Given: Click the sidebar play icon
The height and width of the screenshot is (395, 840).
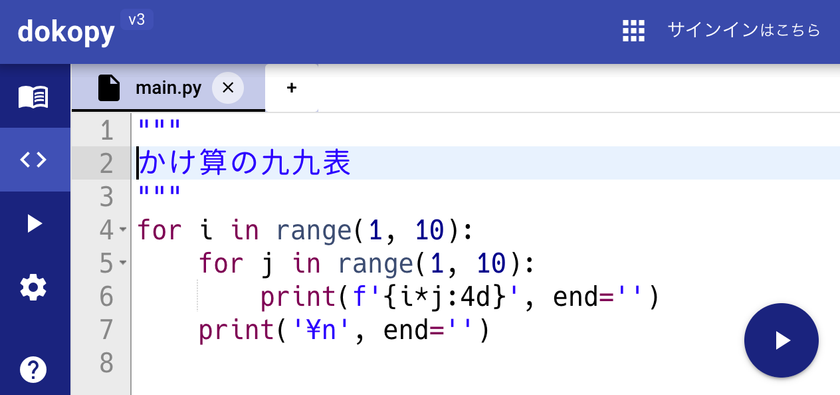Looking at the screenshot, I should pos(34,223).
